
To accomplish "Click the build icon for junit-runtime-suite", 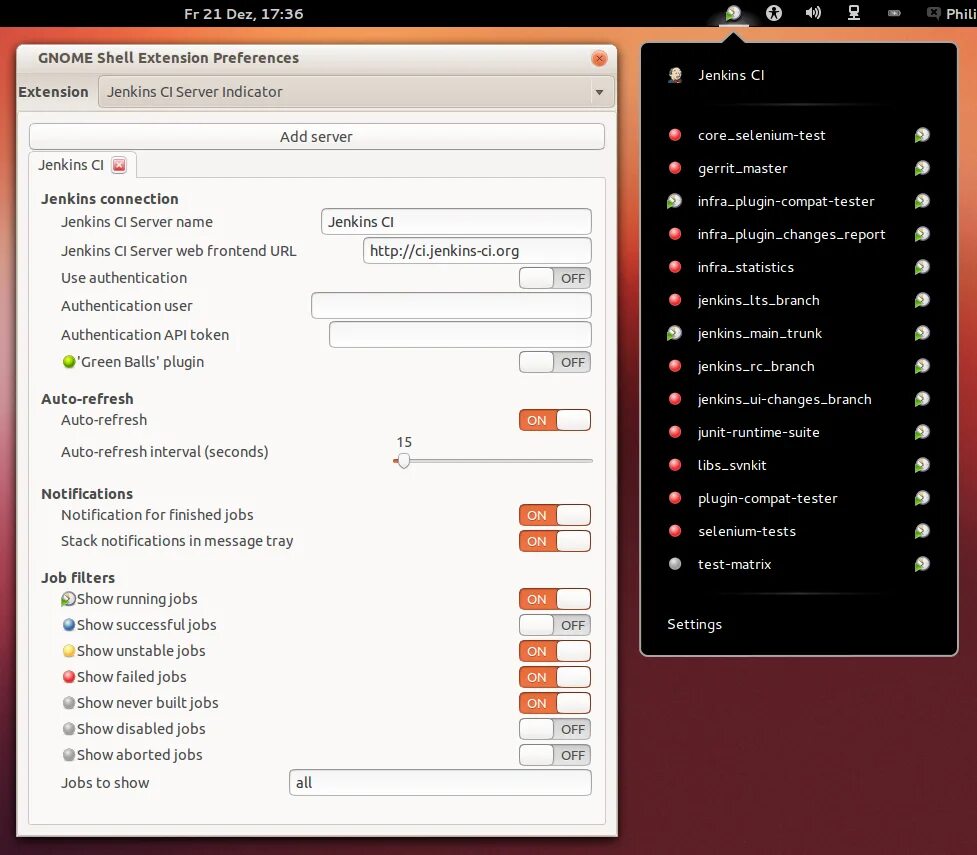I will (x=922, y=432).
